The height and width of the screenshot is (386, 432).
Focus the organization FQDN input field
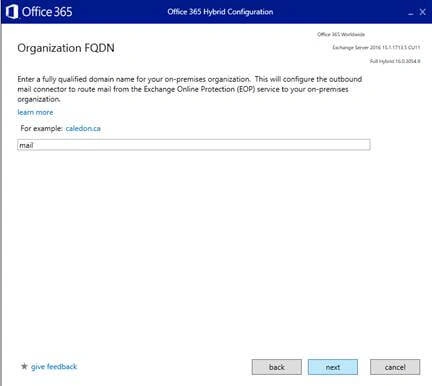click(x=194, y=145)
